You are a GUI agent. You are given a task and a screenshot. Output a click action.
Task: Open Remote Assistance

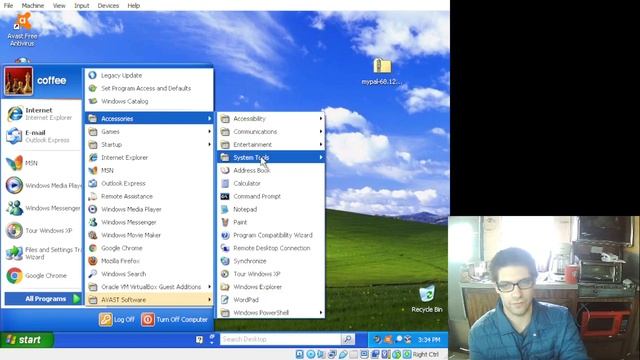[149, 196]
